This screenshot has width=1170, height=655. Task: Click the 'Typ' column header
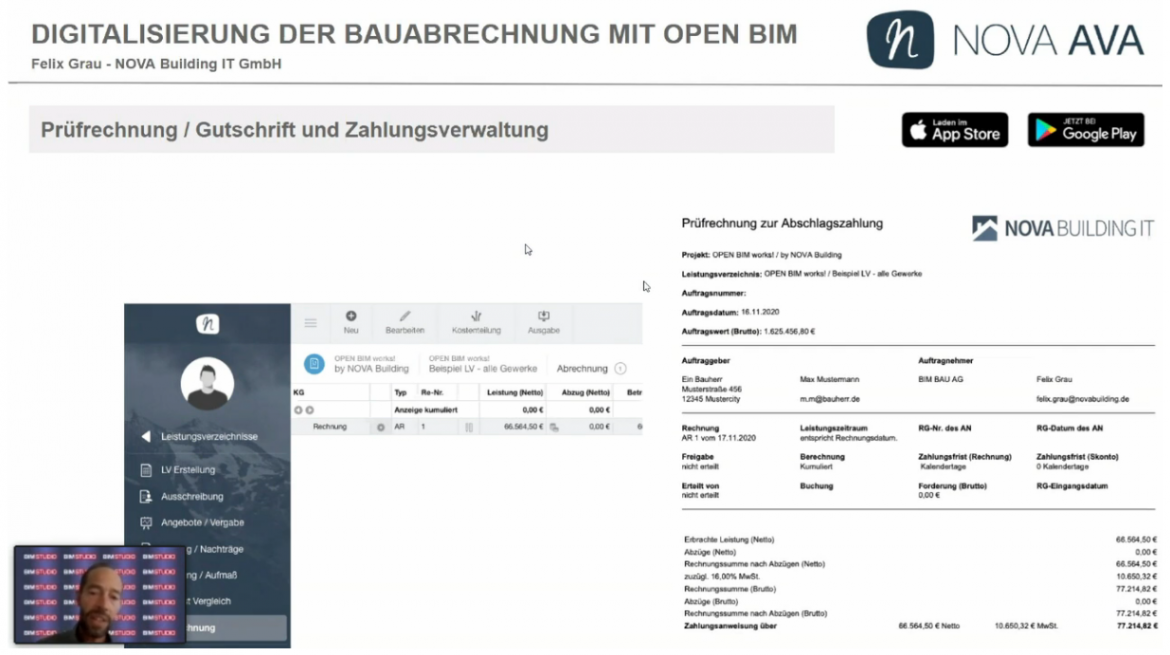coord(401,392)
